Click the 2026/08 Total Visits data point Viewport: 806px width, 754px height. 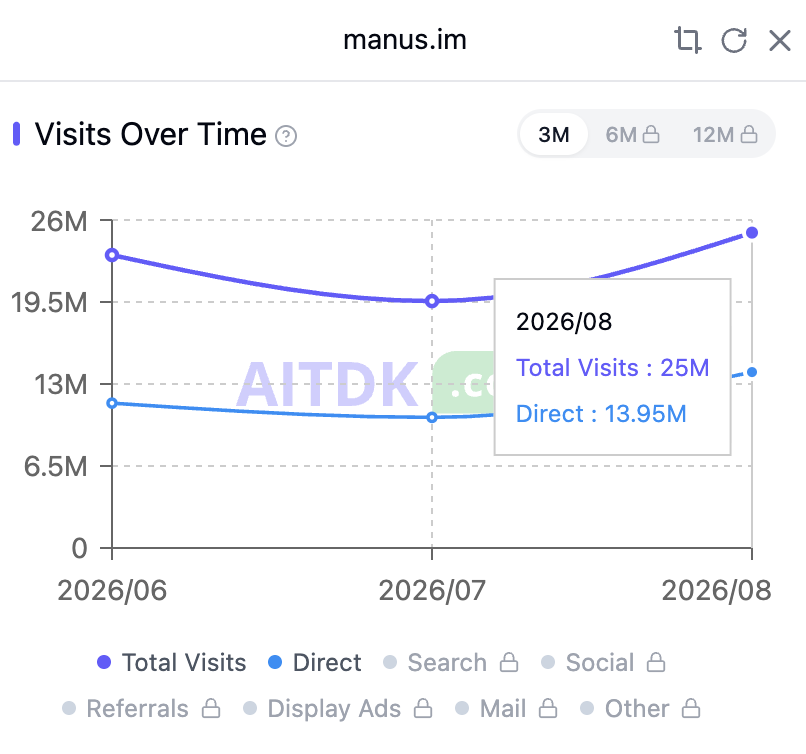click(752, 233)
